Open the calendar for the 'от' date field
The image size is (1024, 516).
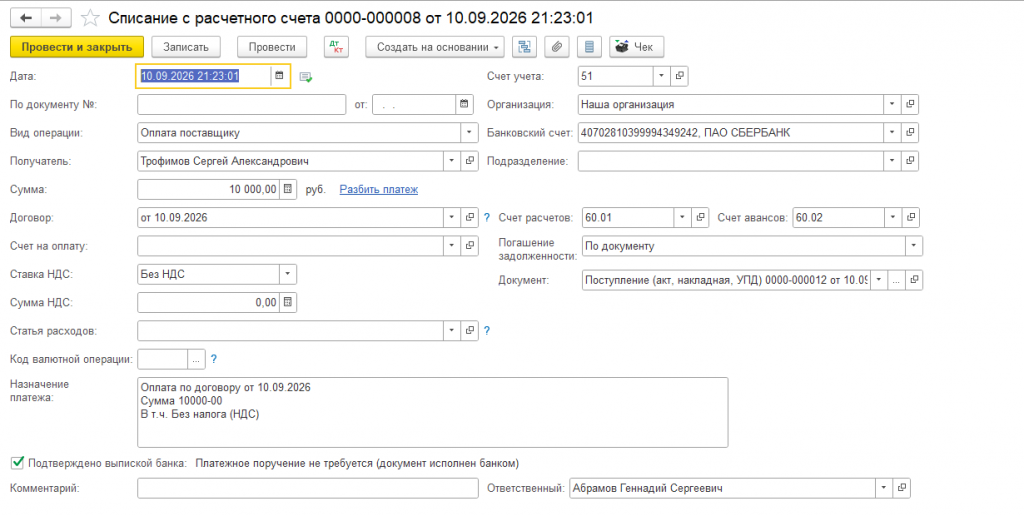464,105
